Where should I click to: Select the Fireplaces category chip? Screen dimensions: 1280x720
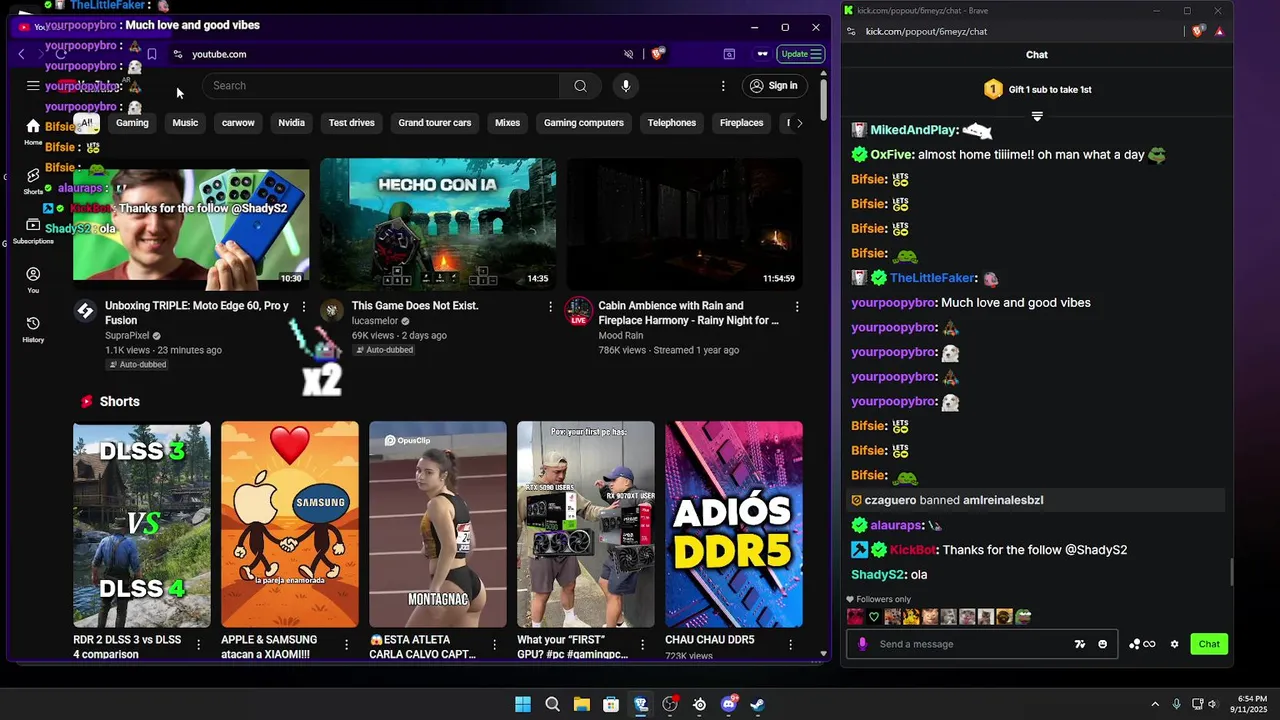pyautogui.click(x=741, y=123)
